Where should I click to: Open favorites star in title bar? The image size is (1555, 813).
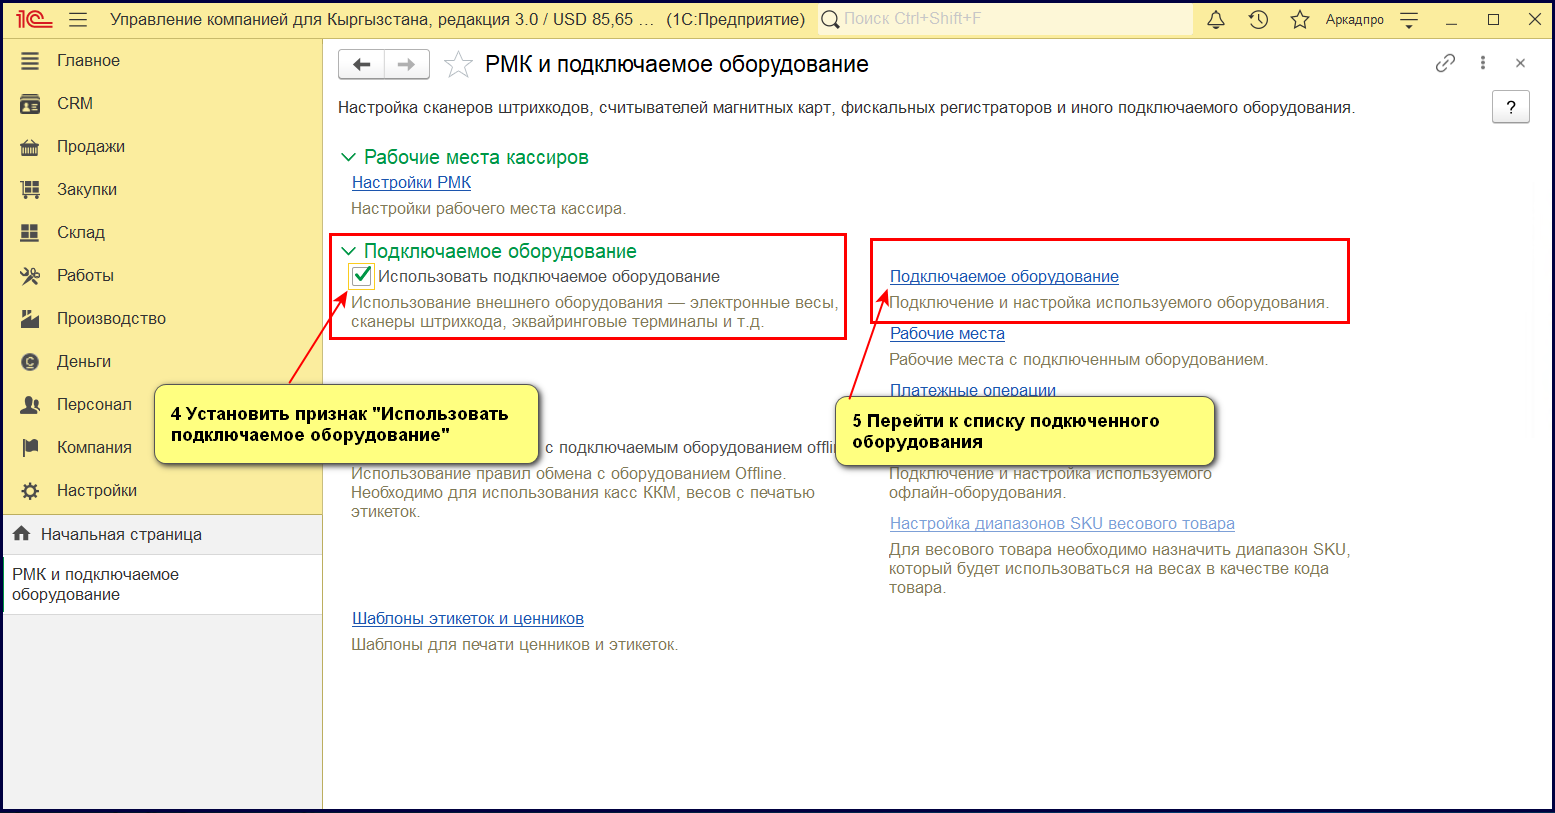click(1300, 20)
